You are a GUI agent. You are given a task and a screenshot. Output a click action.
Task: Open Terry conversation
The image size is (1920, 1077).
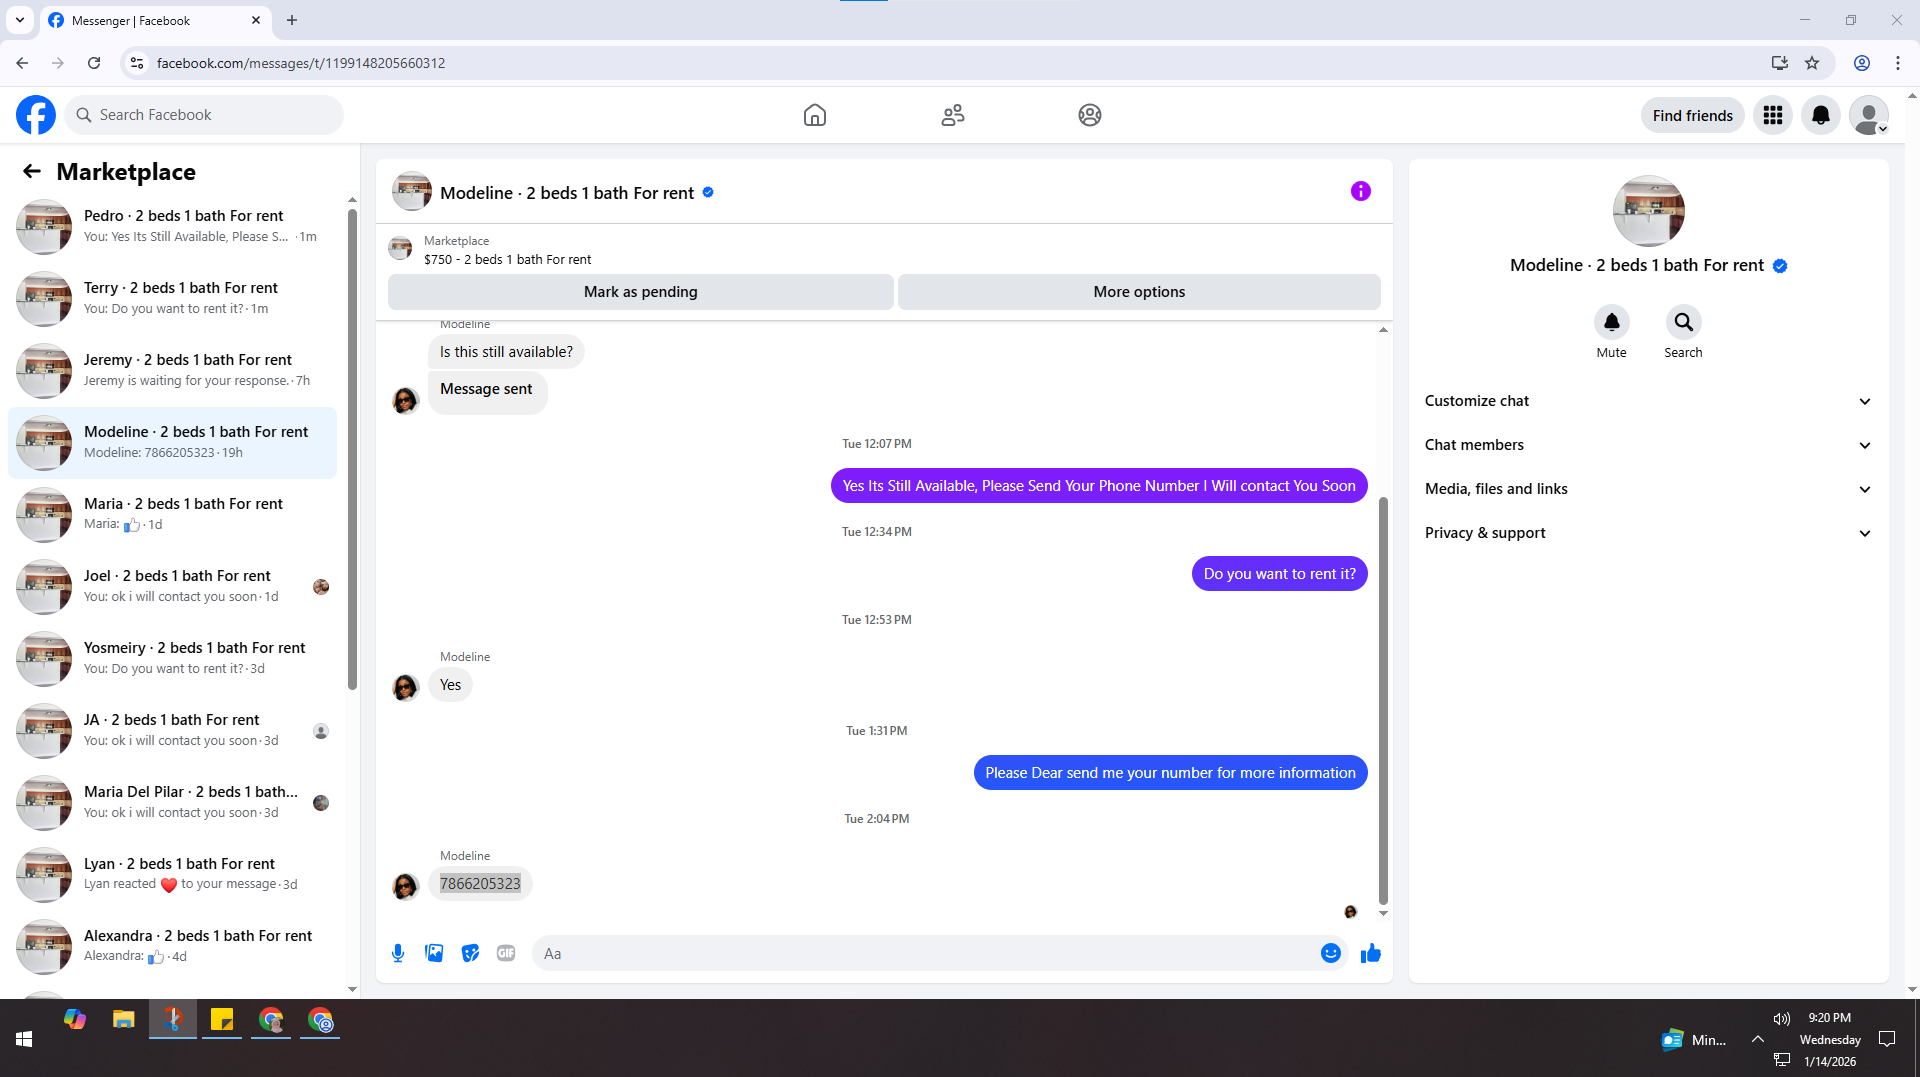pos(172,299)
